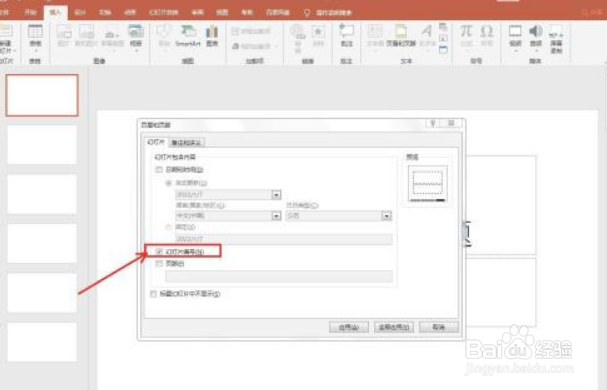Click the fixed date text field
The height and width of the screenshot is (390, 607).
tap(284, 239)
